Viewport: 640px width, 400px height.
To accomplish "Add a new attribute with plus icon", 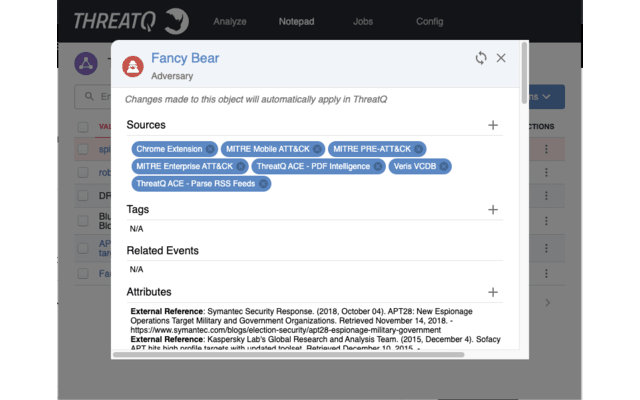I will (493, 292).
